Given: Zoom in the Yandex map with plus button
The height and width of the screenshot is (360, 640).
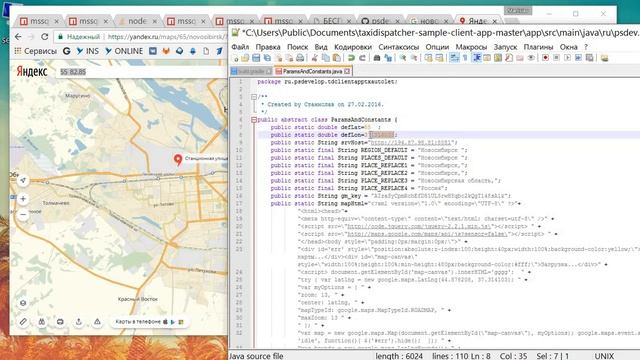Looking at the screenshot, I should coord(23,199).
